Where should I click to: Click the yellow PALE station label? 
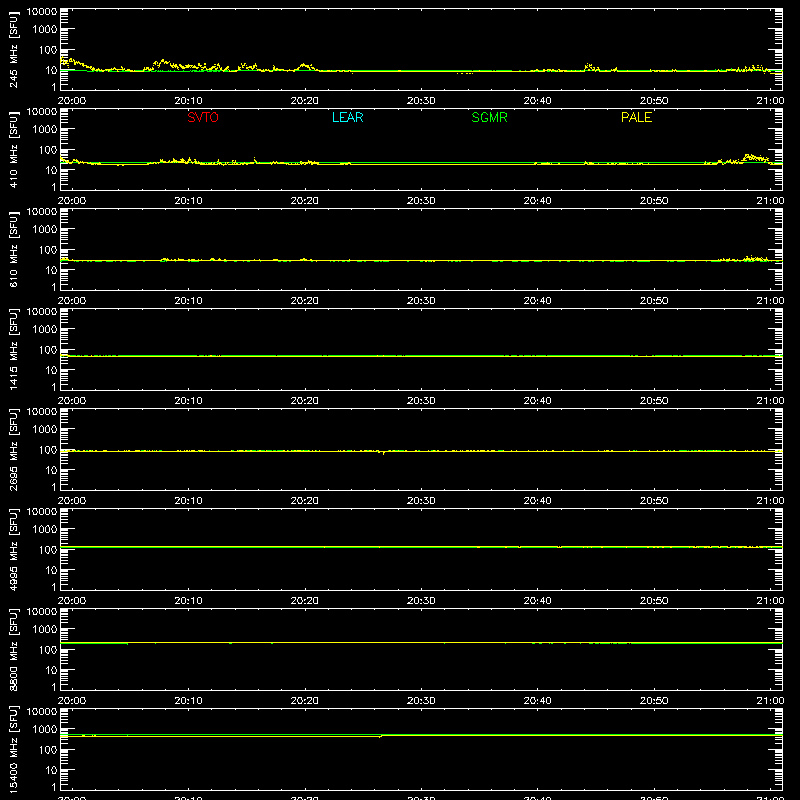pyautogui.click(x=636, y=117)
